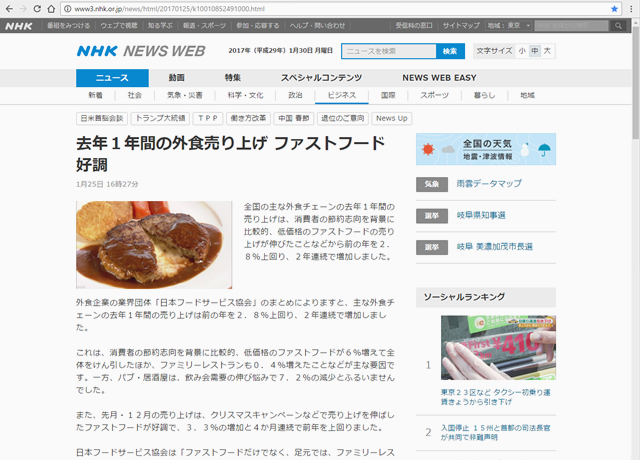Viewport: 640px width, 460px height.
Task: Open the 全国の天気 weather banner
Action: (x=485, y=149)
